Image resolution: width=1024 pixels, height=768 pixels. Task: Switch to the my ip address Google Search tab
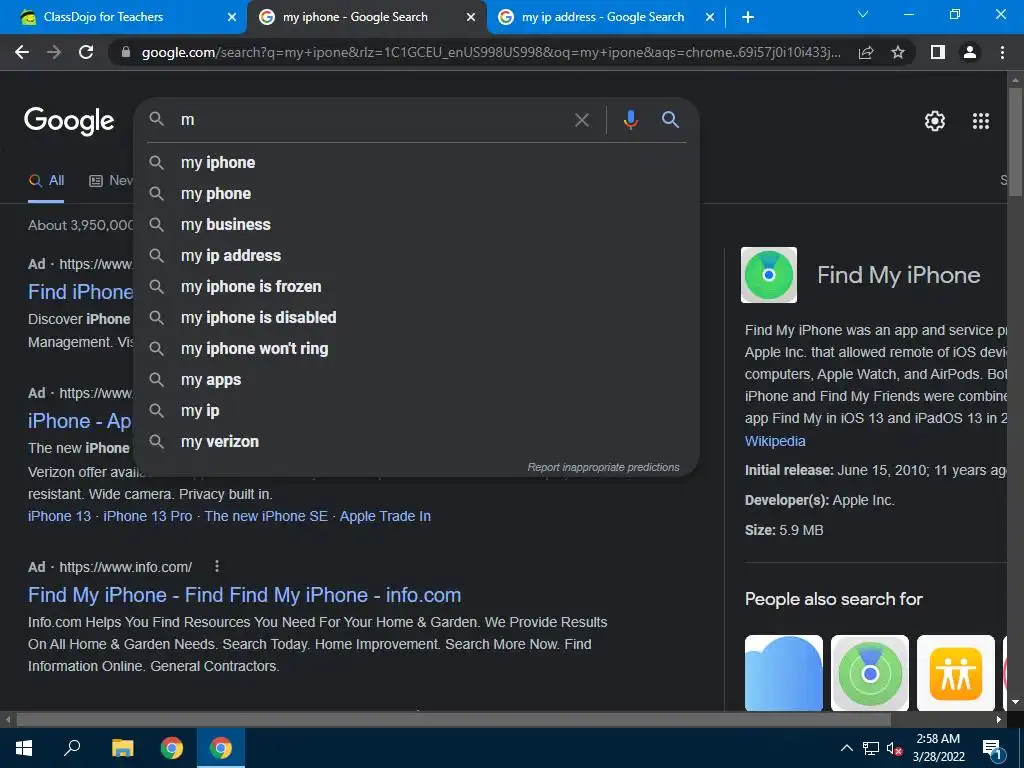pyautogui.click(x=602, y=17)
